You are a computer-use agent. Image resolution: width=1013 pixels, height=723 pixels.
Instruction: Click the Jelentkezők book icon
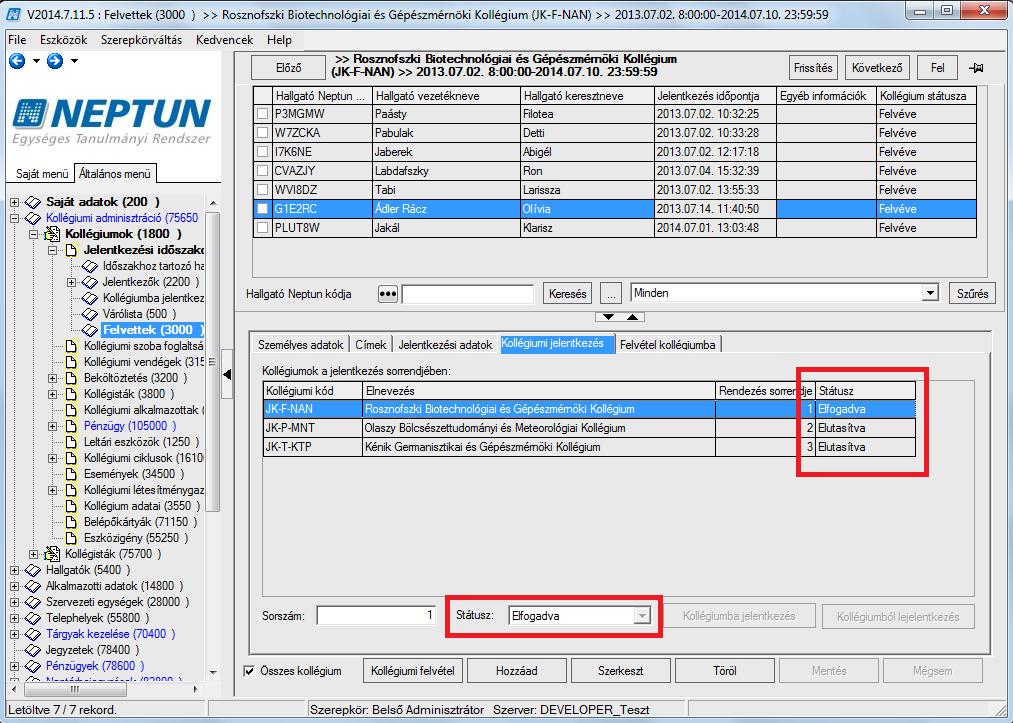pyautogui.click(x=90, y=282)
